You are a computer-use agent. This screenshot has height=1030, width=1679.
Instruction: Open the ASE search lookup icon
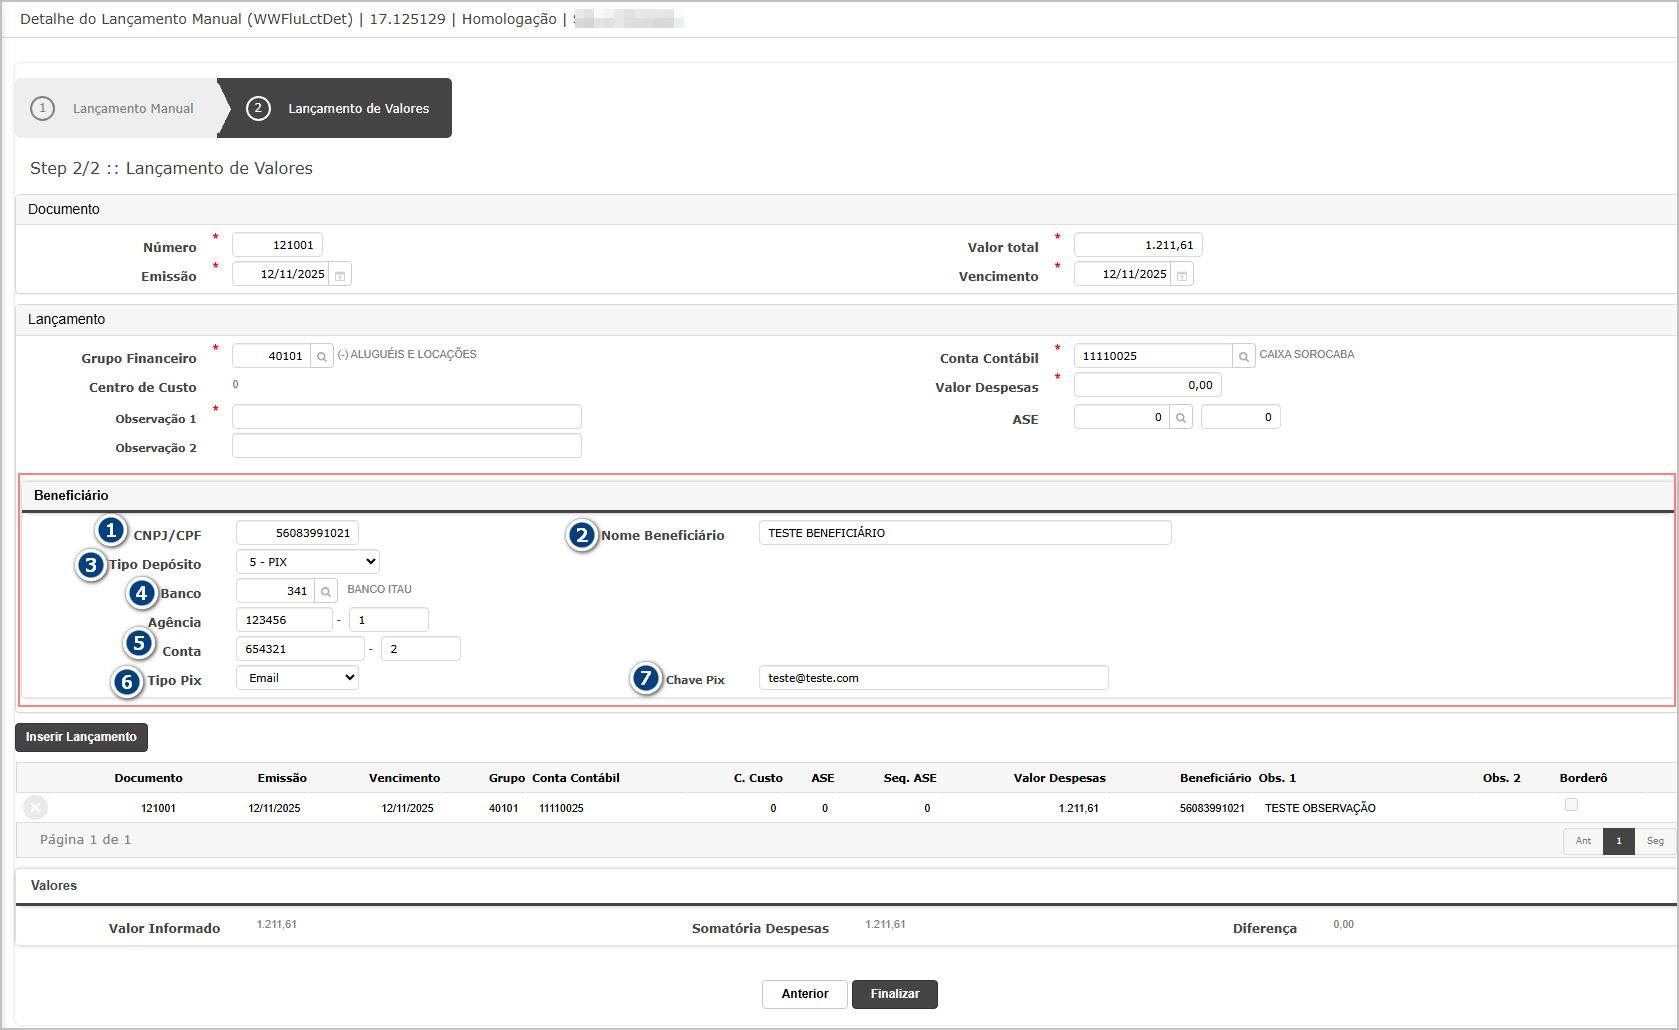(1181, 418)
